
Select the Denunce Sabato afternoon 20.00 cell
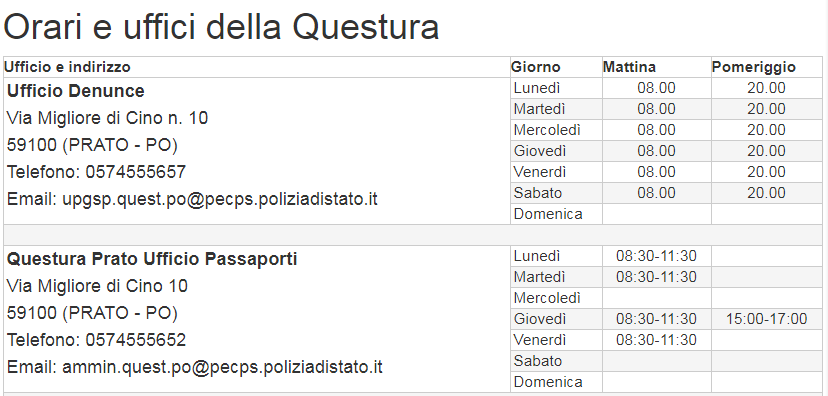(x=767, y=193)
